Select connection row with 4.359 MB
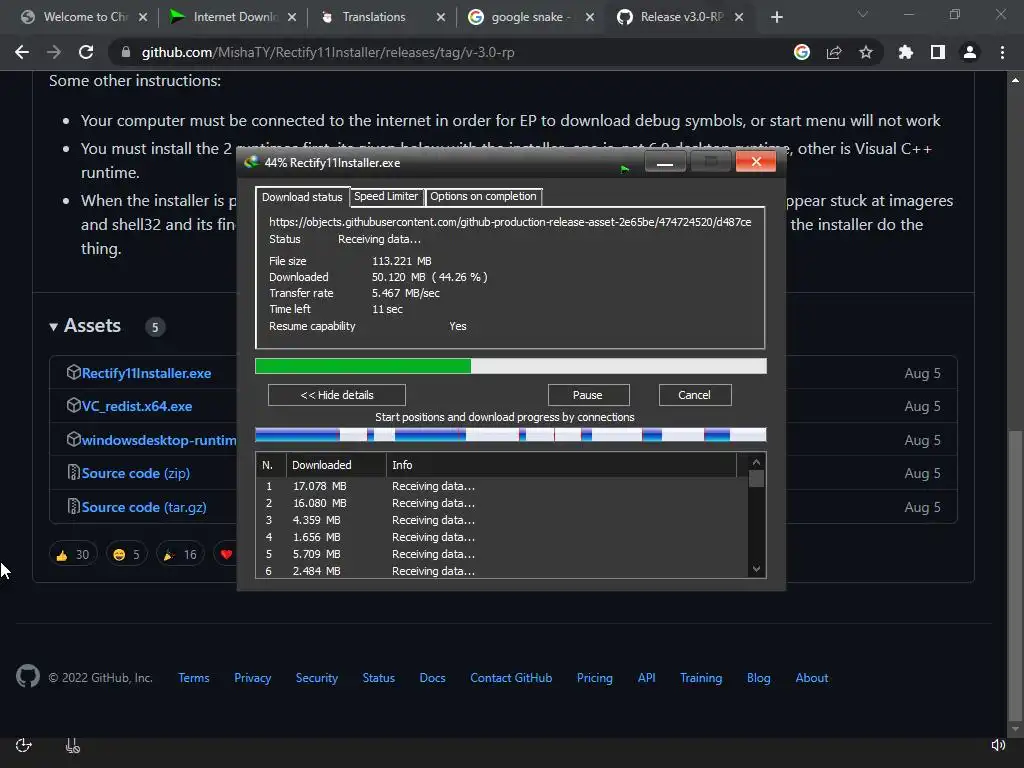The width and height of the screenshot is (1024, 768). [502, 520]
